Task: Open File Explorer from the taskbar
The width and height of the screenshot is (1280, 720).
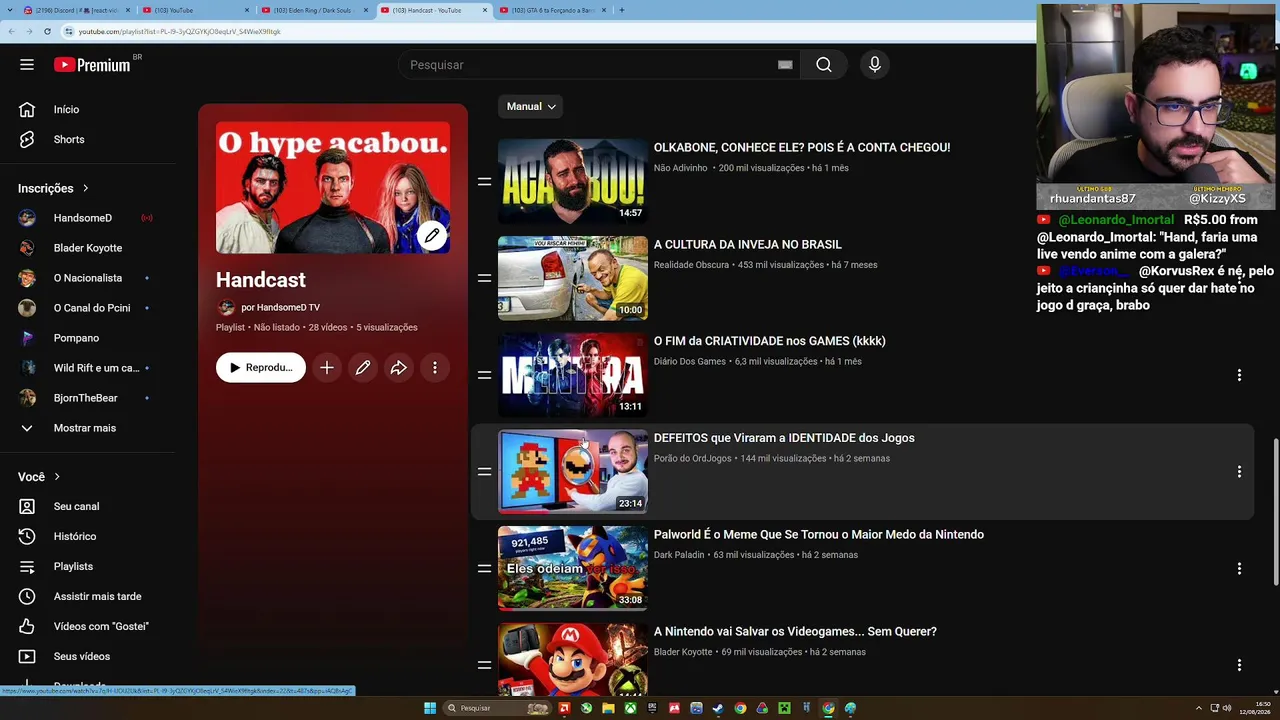Action: tap(608, 708)
